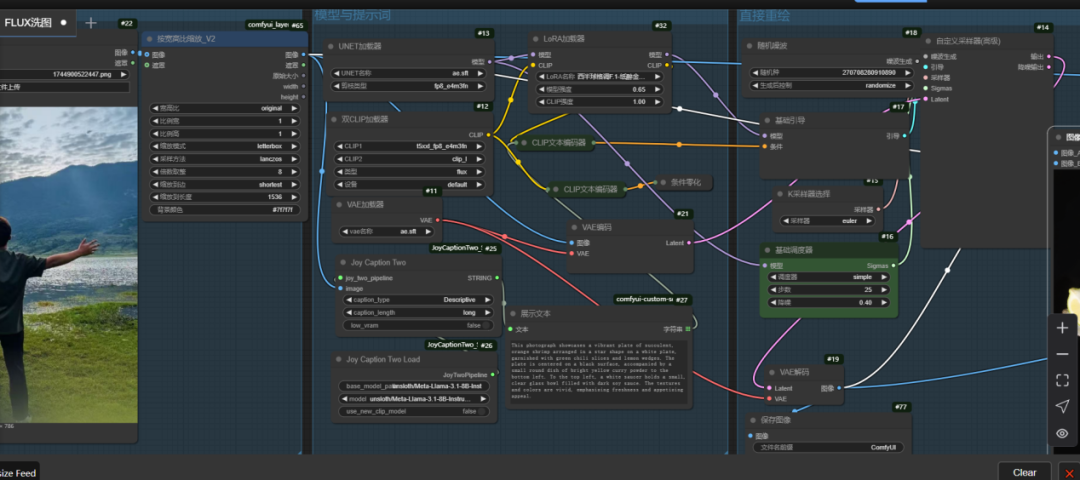Edit the 文件名前缀 ComfyUI field
This screenshot has height=480, width=1080.
click(828, 447)
